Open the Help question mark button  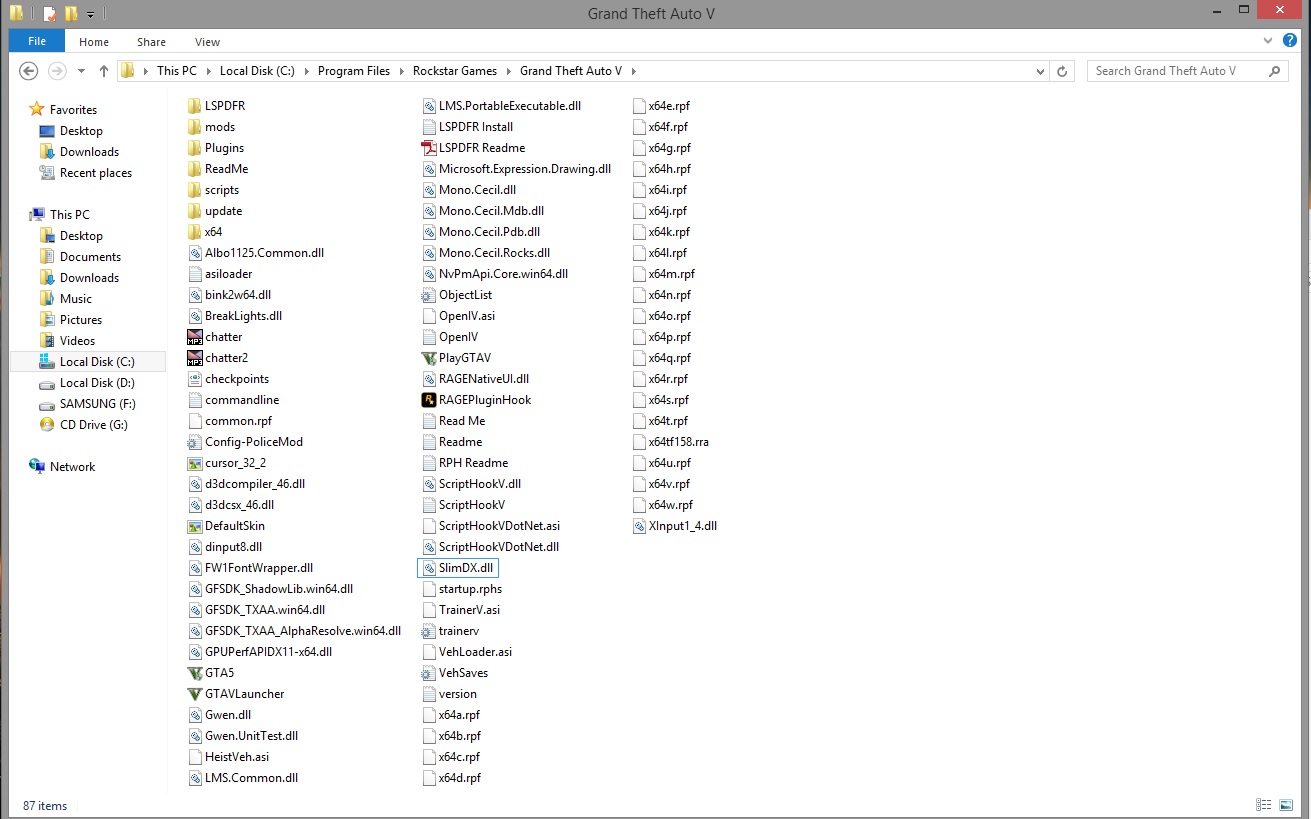[1290, 41]
